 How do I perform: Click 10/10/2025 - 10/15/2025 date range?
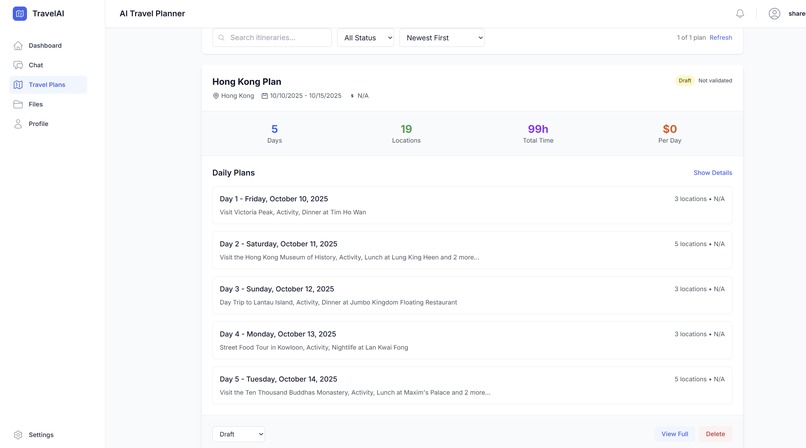(x=305, y=96)
